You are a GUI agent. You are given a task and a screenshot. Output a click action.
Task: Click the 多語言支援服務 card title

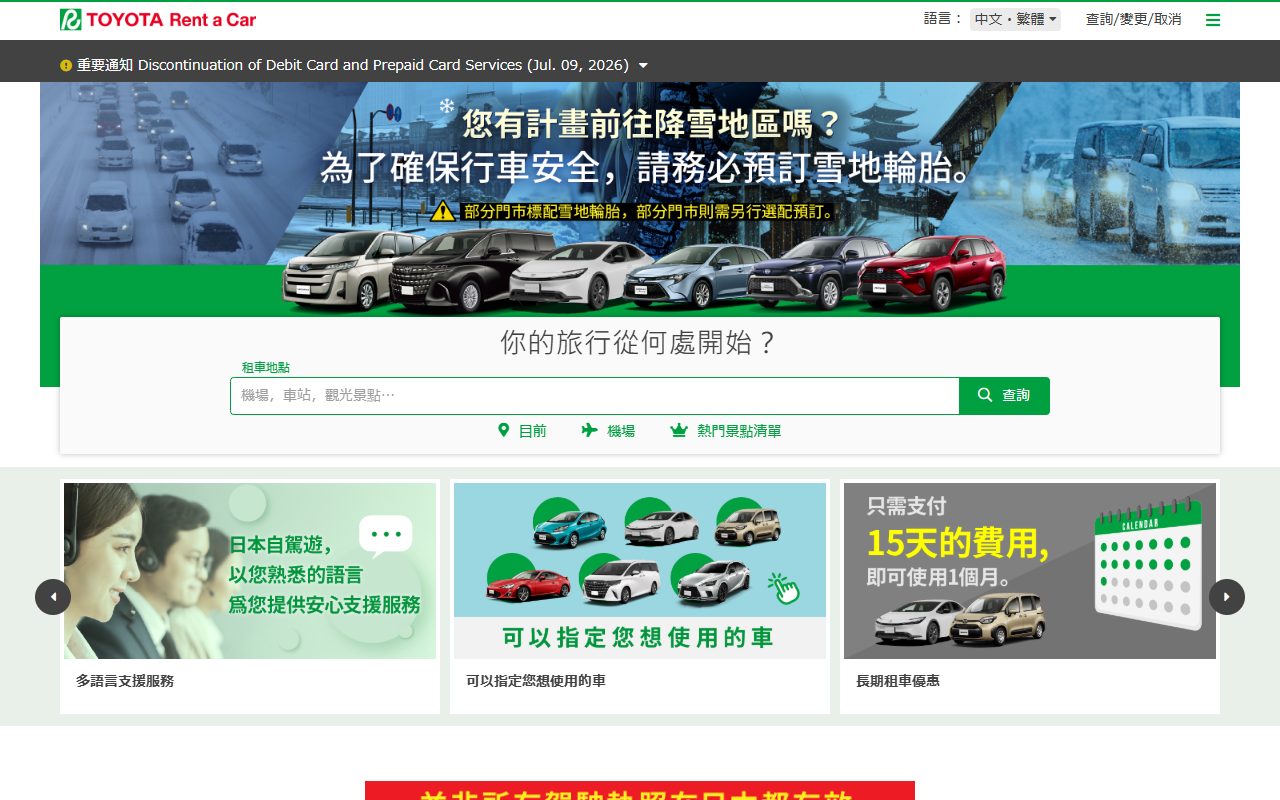[x=125, y=681]
